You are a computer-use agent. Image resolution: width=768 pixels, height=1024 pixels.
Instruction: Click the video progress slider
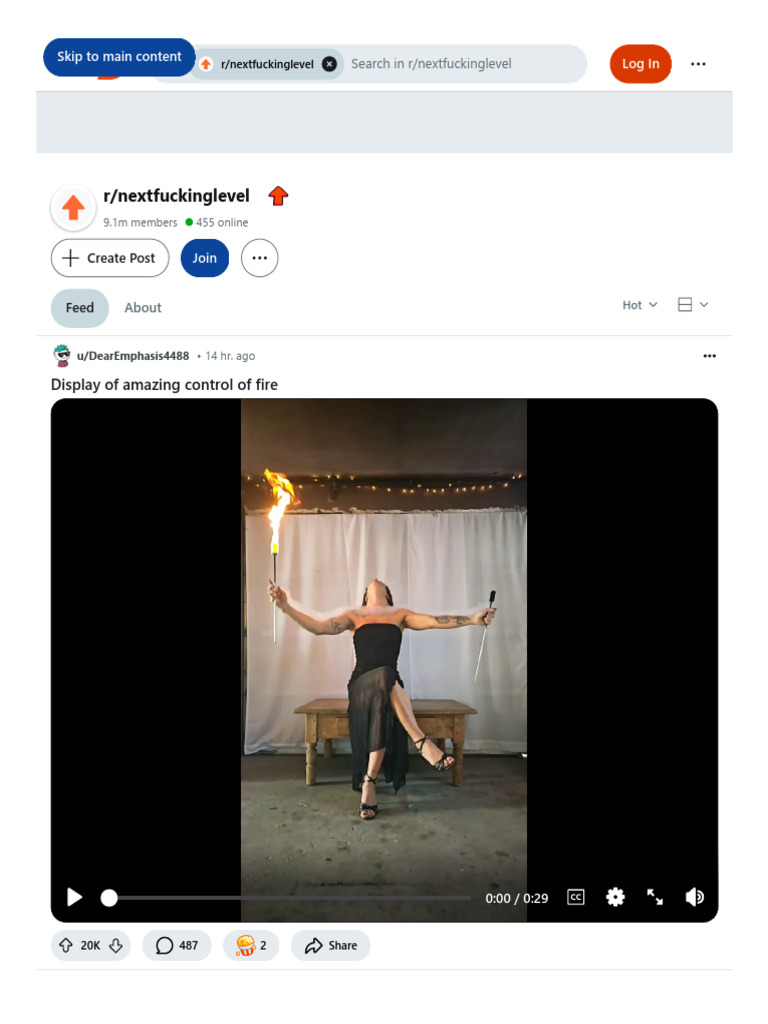290,898
